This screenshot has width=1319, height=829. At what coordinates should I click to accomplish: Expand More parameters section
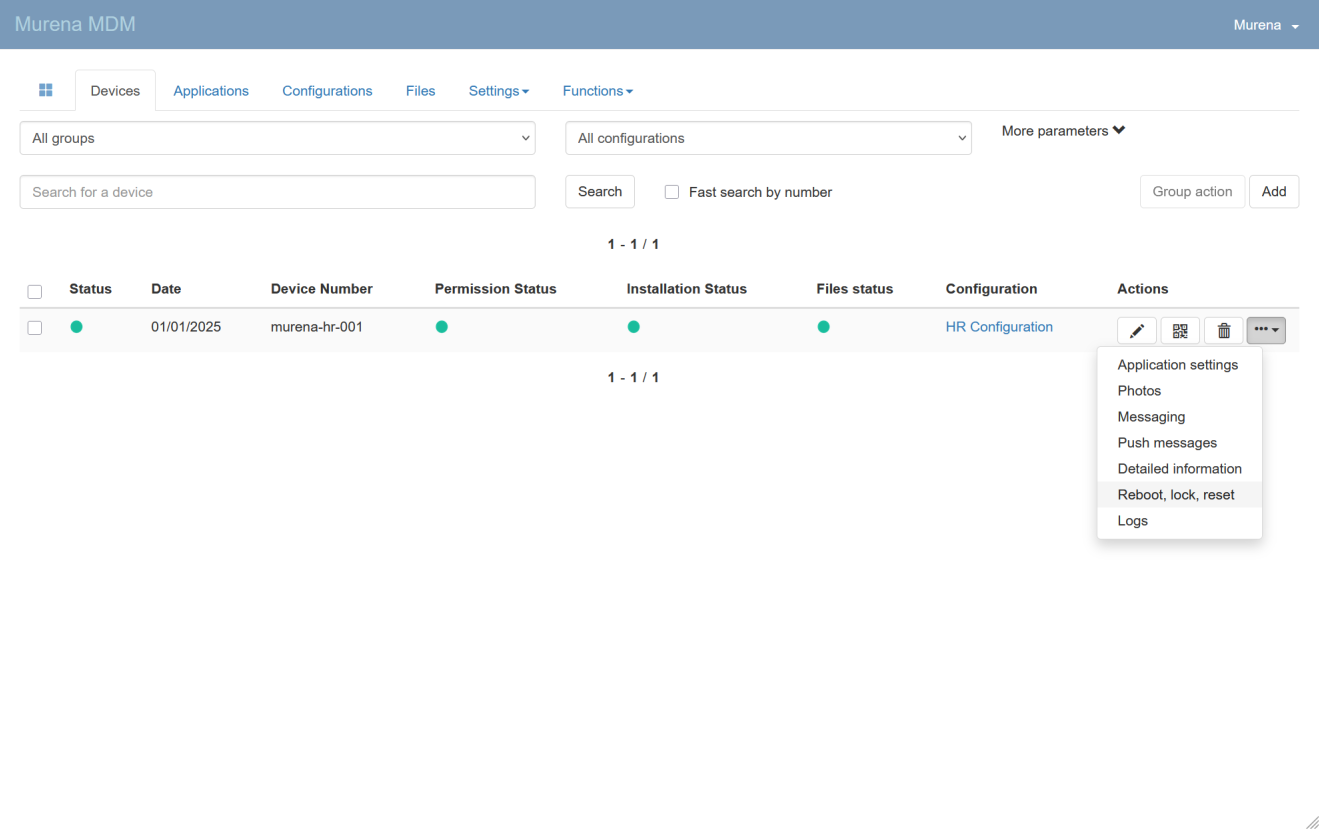coord(1063,131)
